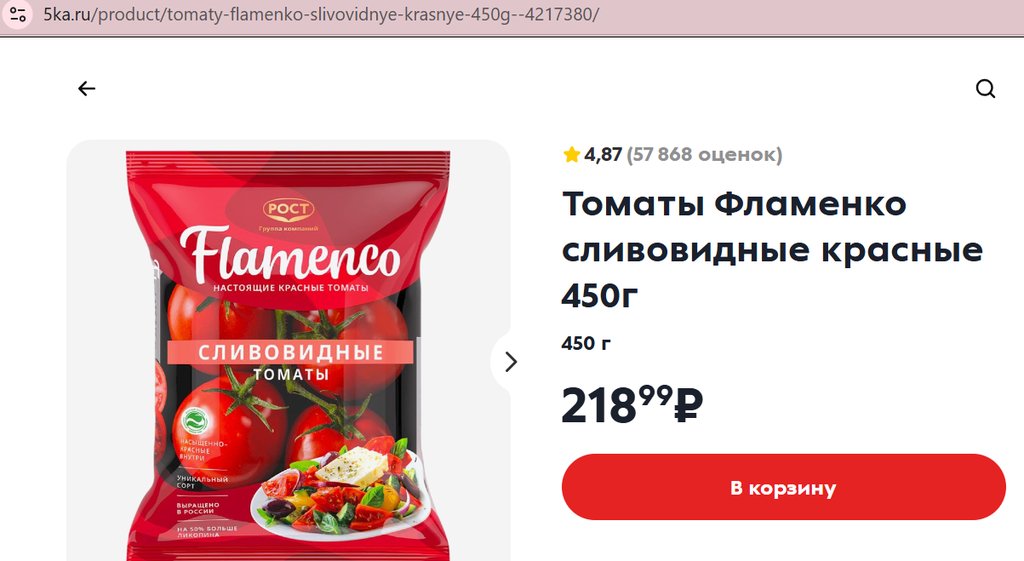
Task: Click the 450 г weight label
Action: [586, 344]
